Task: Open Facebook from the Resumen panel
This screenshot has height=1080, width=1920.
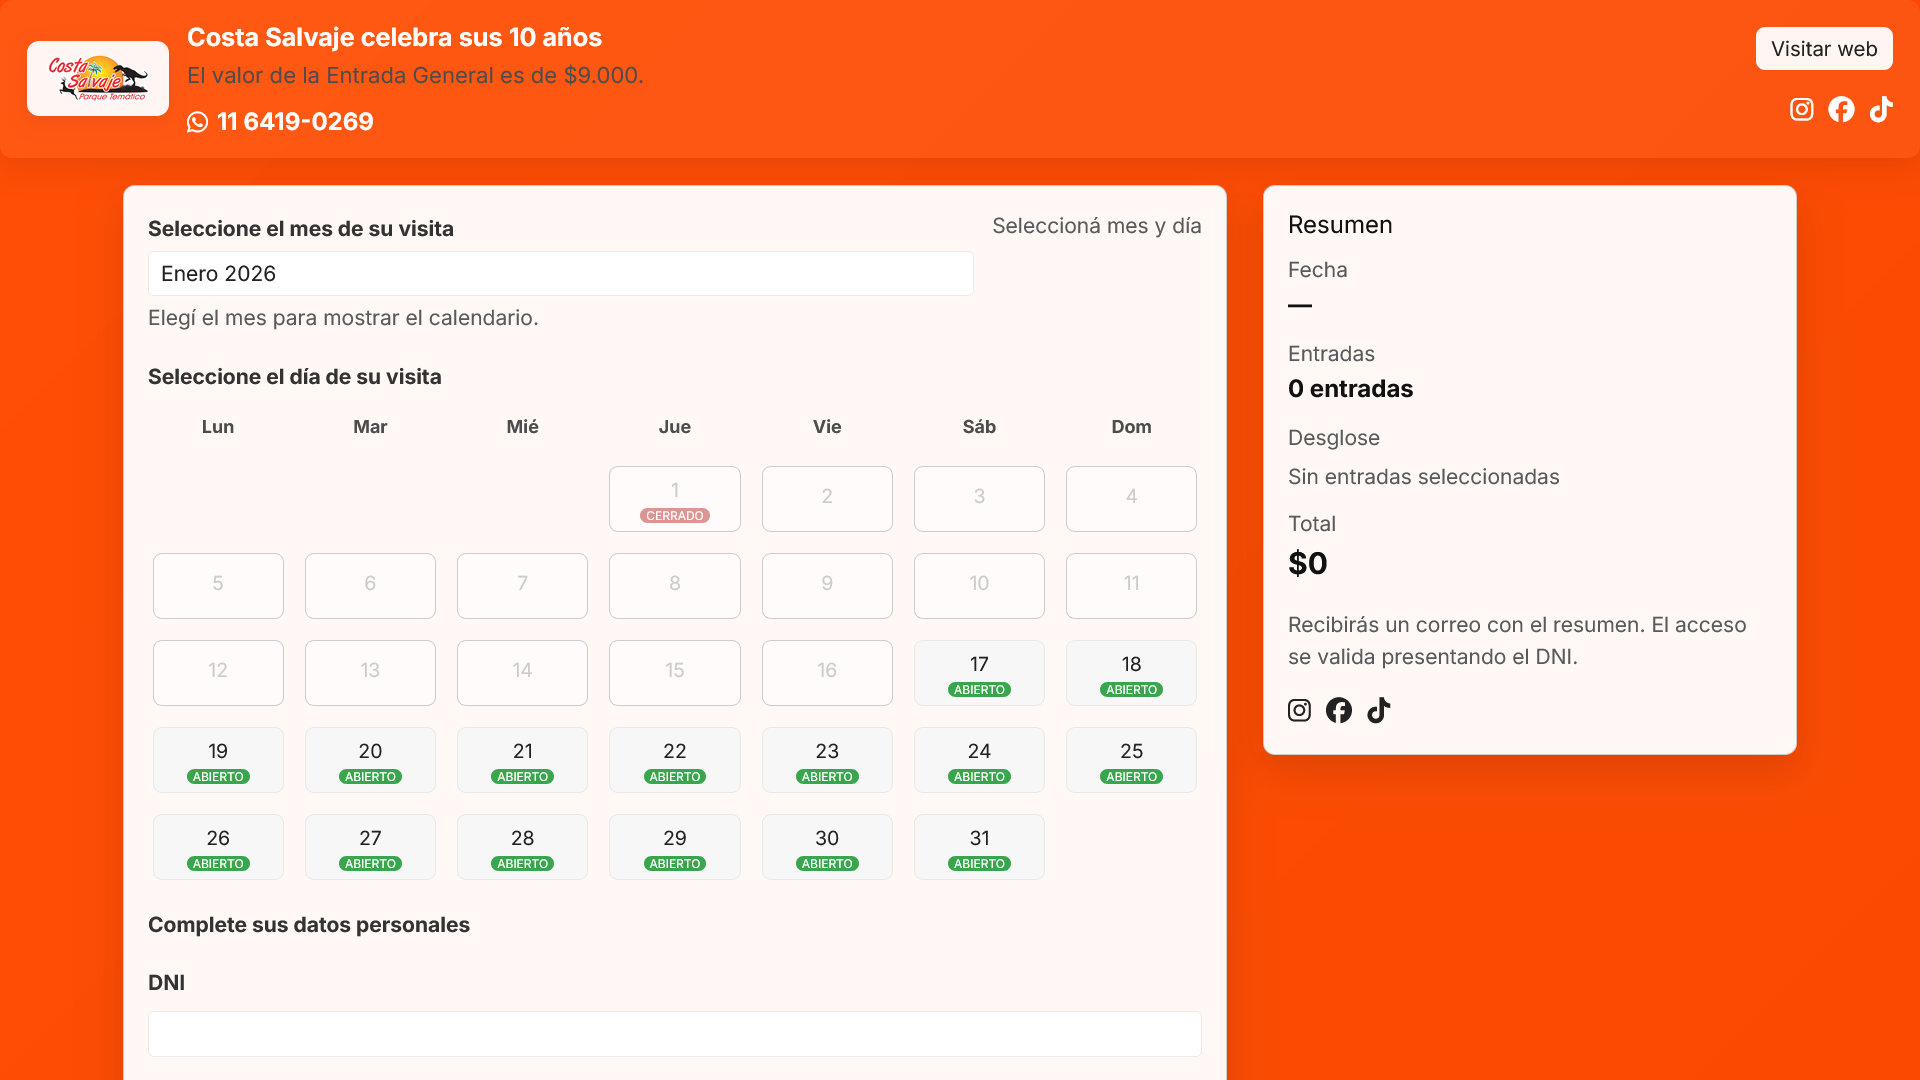Action: click(1339, 710)
